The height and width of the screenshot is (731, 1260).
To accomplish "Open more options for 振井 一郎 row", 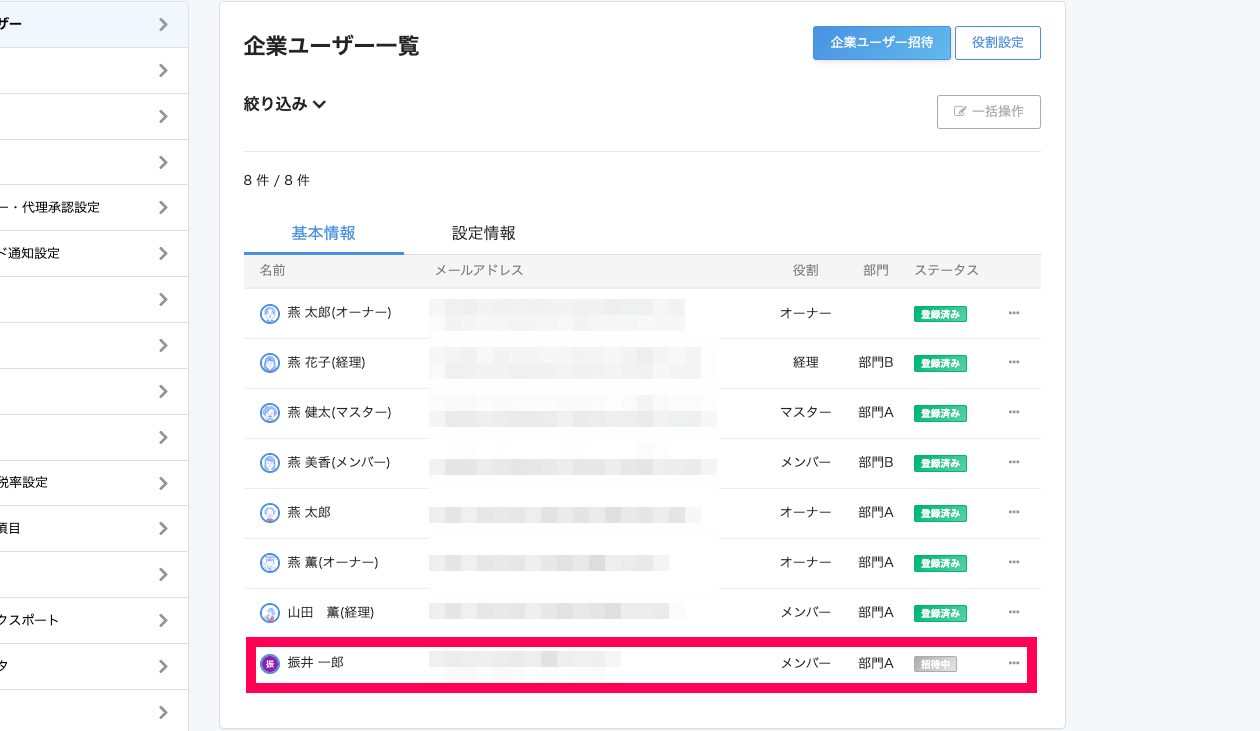I will pos(1014,663).
